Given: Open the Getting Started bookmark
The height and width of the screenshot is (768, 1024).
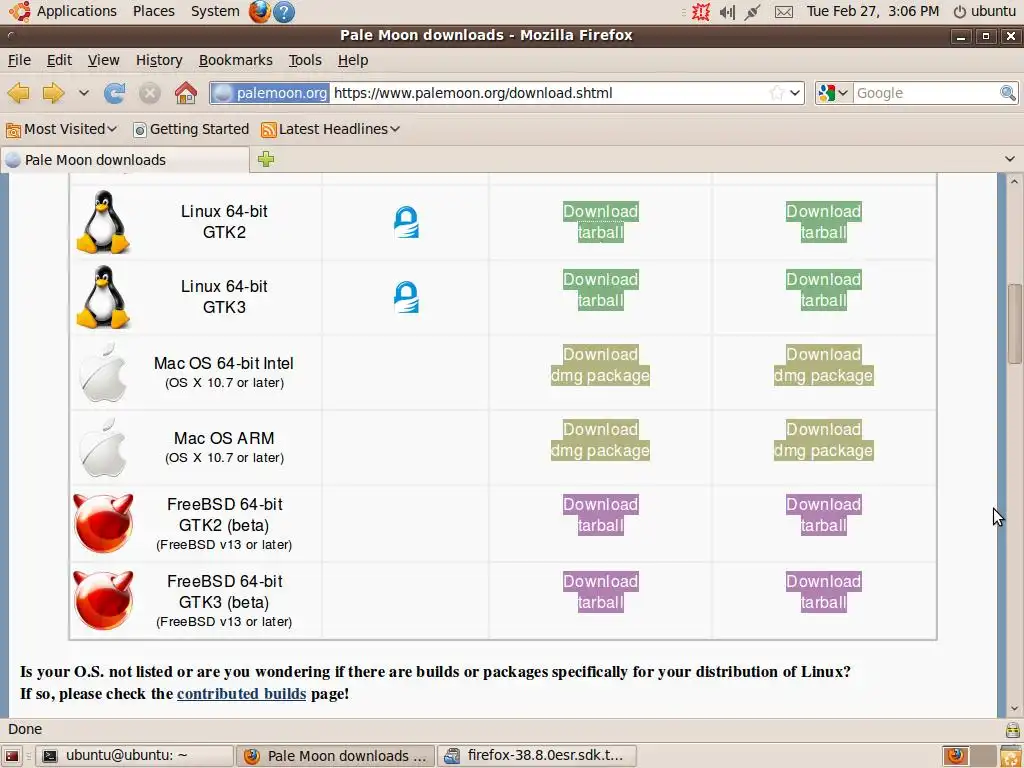Looking at the screenshot, I should pyautogui.click(x=191, y=129).
